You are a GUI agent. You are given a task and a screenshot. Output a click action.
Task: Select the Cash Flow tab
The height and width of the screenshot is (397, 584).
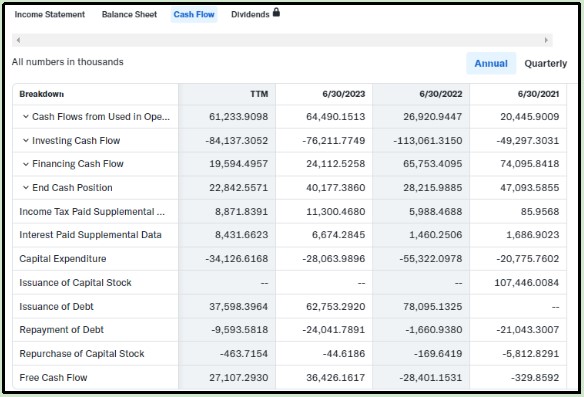[194, 15]
